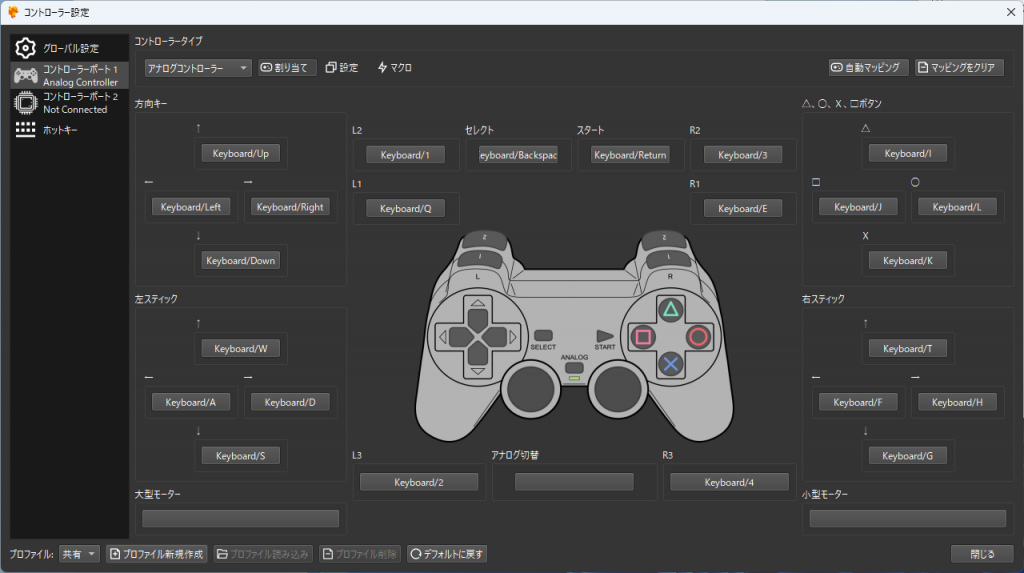This screenshot has height=573, width=1024.
Task: Select コントローラーポート 2 Not Connected
Action: click(x=69, y=103)
